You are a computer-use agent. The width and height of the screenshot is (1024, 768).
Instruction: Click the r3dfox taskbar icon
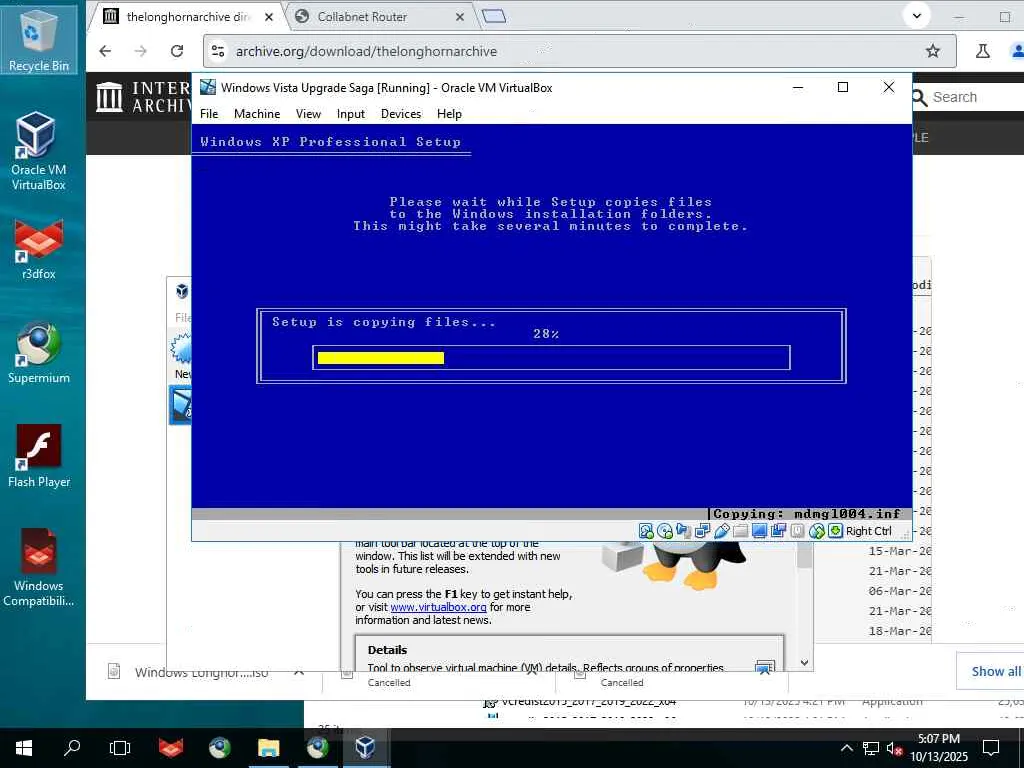(x=170, y=748)
